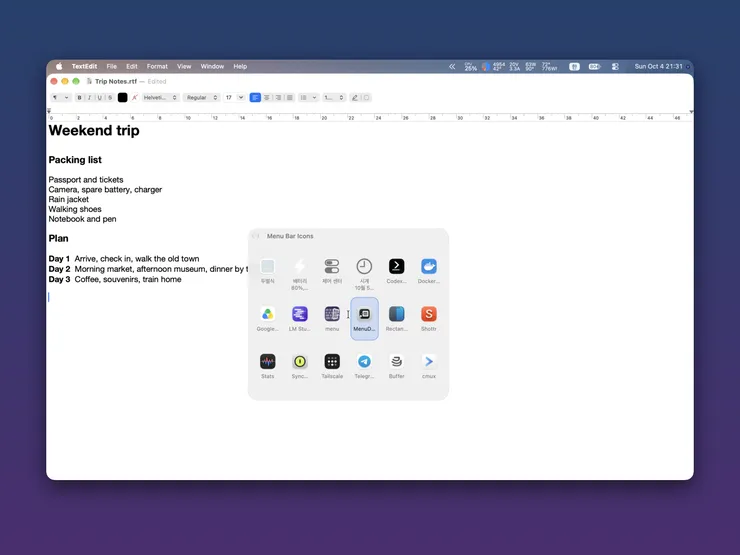740x555 pixels.
Task: Open the text highlight color button
Action: [135, 98]
